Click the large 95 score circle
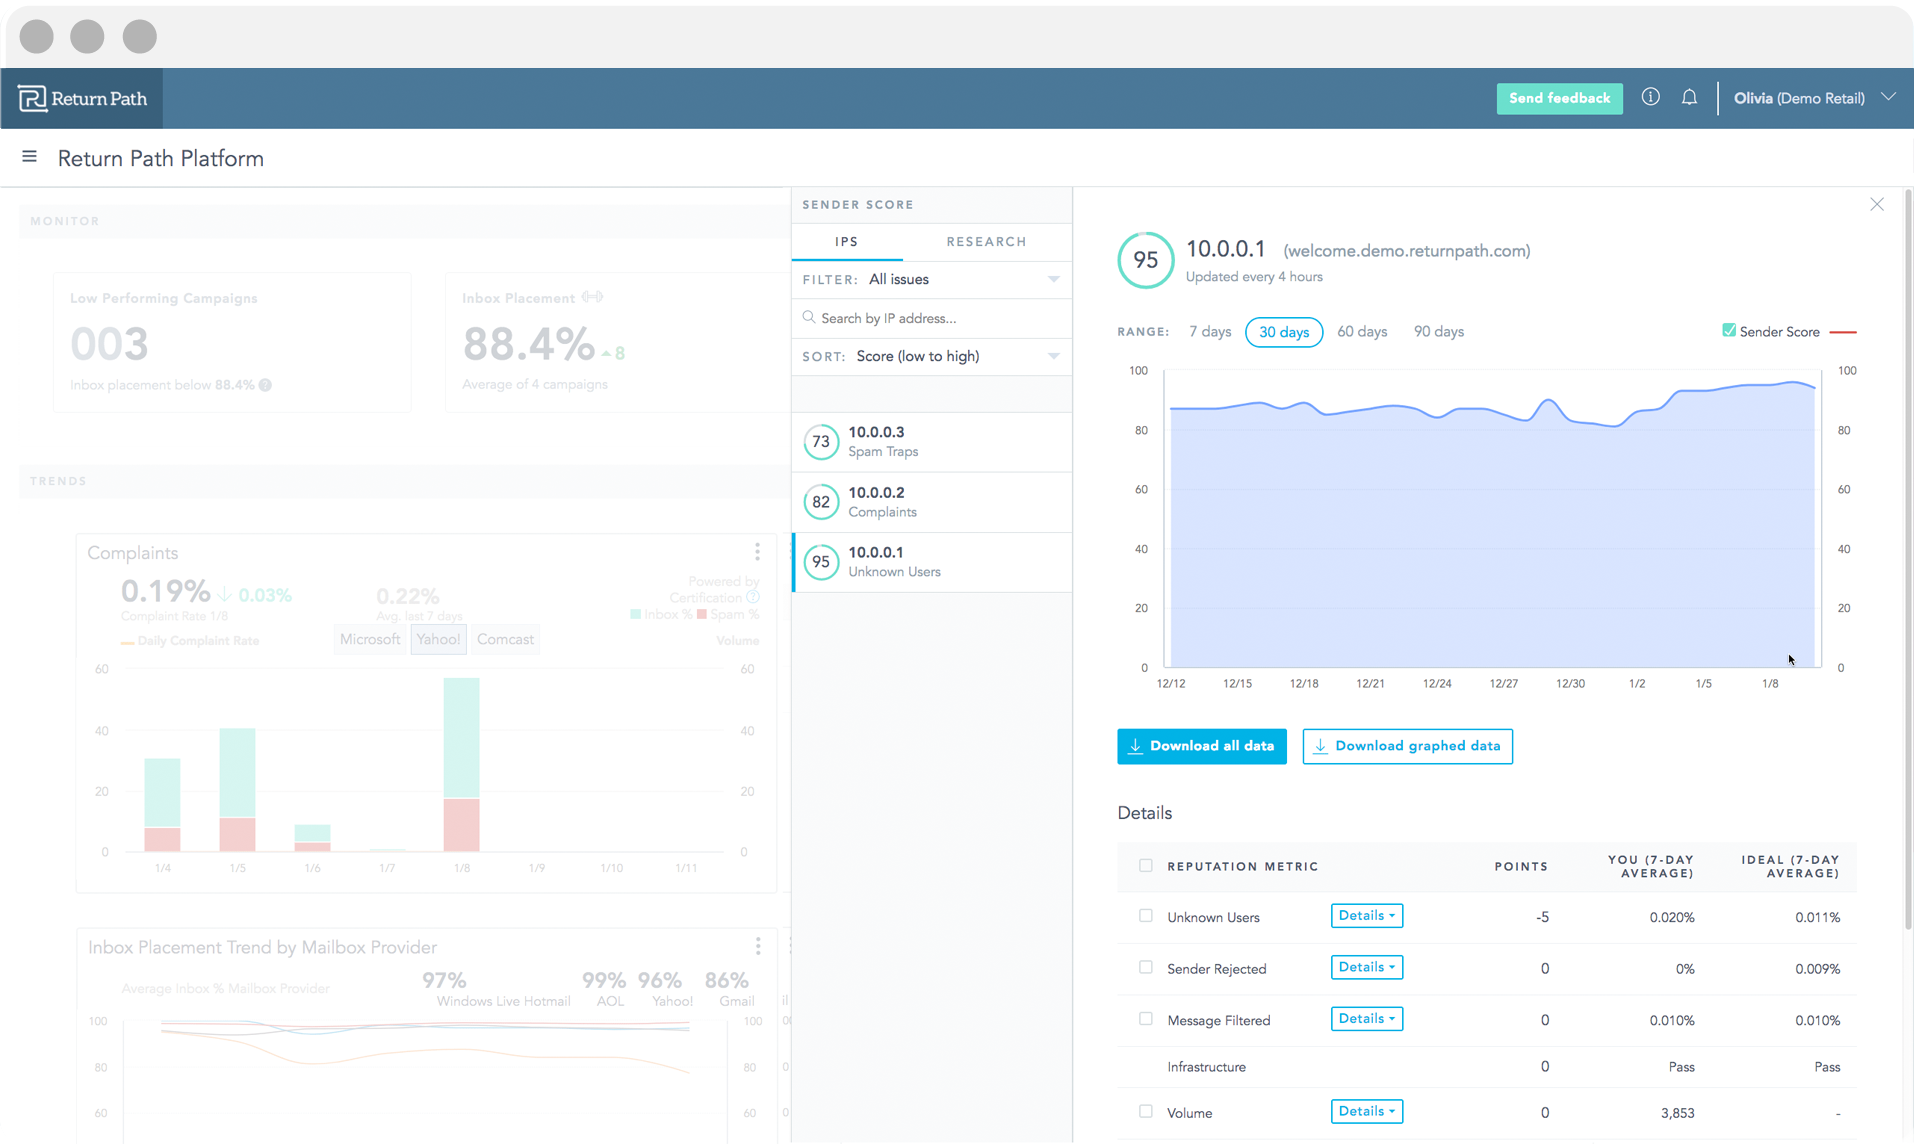This screenshot has width=1920, height=1148. [x=1145, y=260]
